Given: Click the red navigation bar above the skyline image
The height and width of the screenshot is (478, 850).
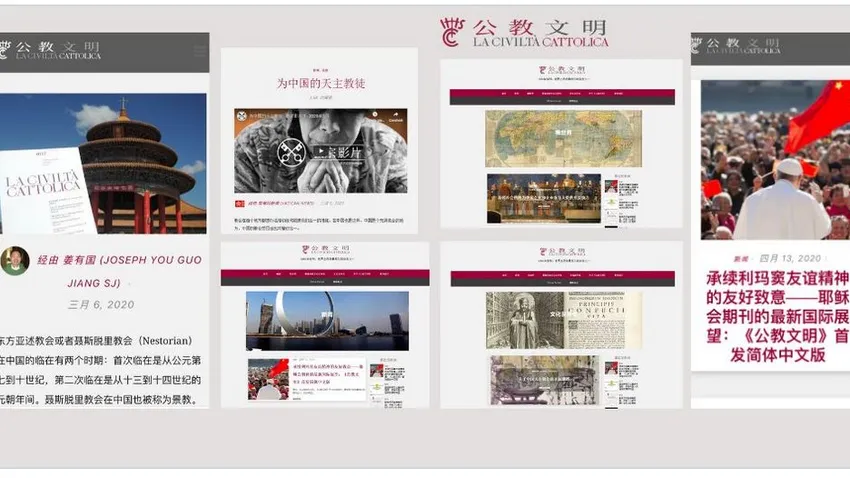Looking at the screenshot, I should 324,277.
